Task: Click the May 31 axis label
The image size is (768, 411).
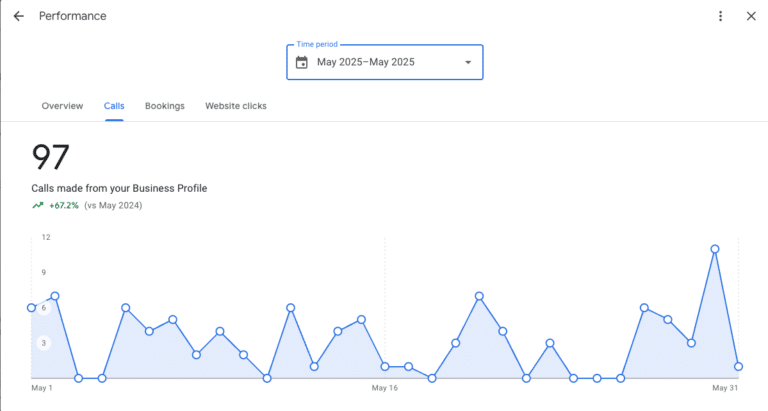Action: point(725,388)
